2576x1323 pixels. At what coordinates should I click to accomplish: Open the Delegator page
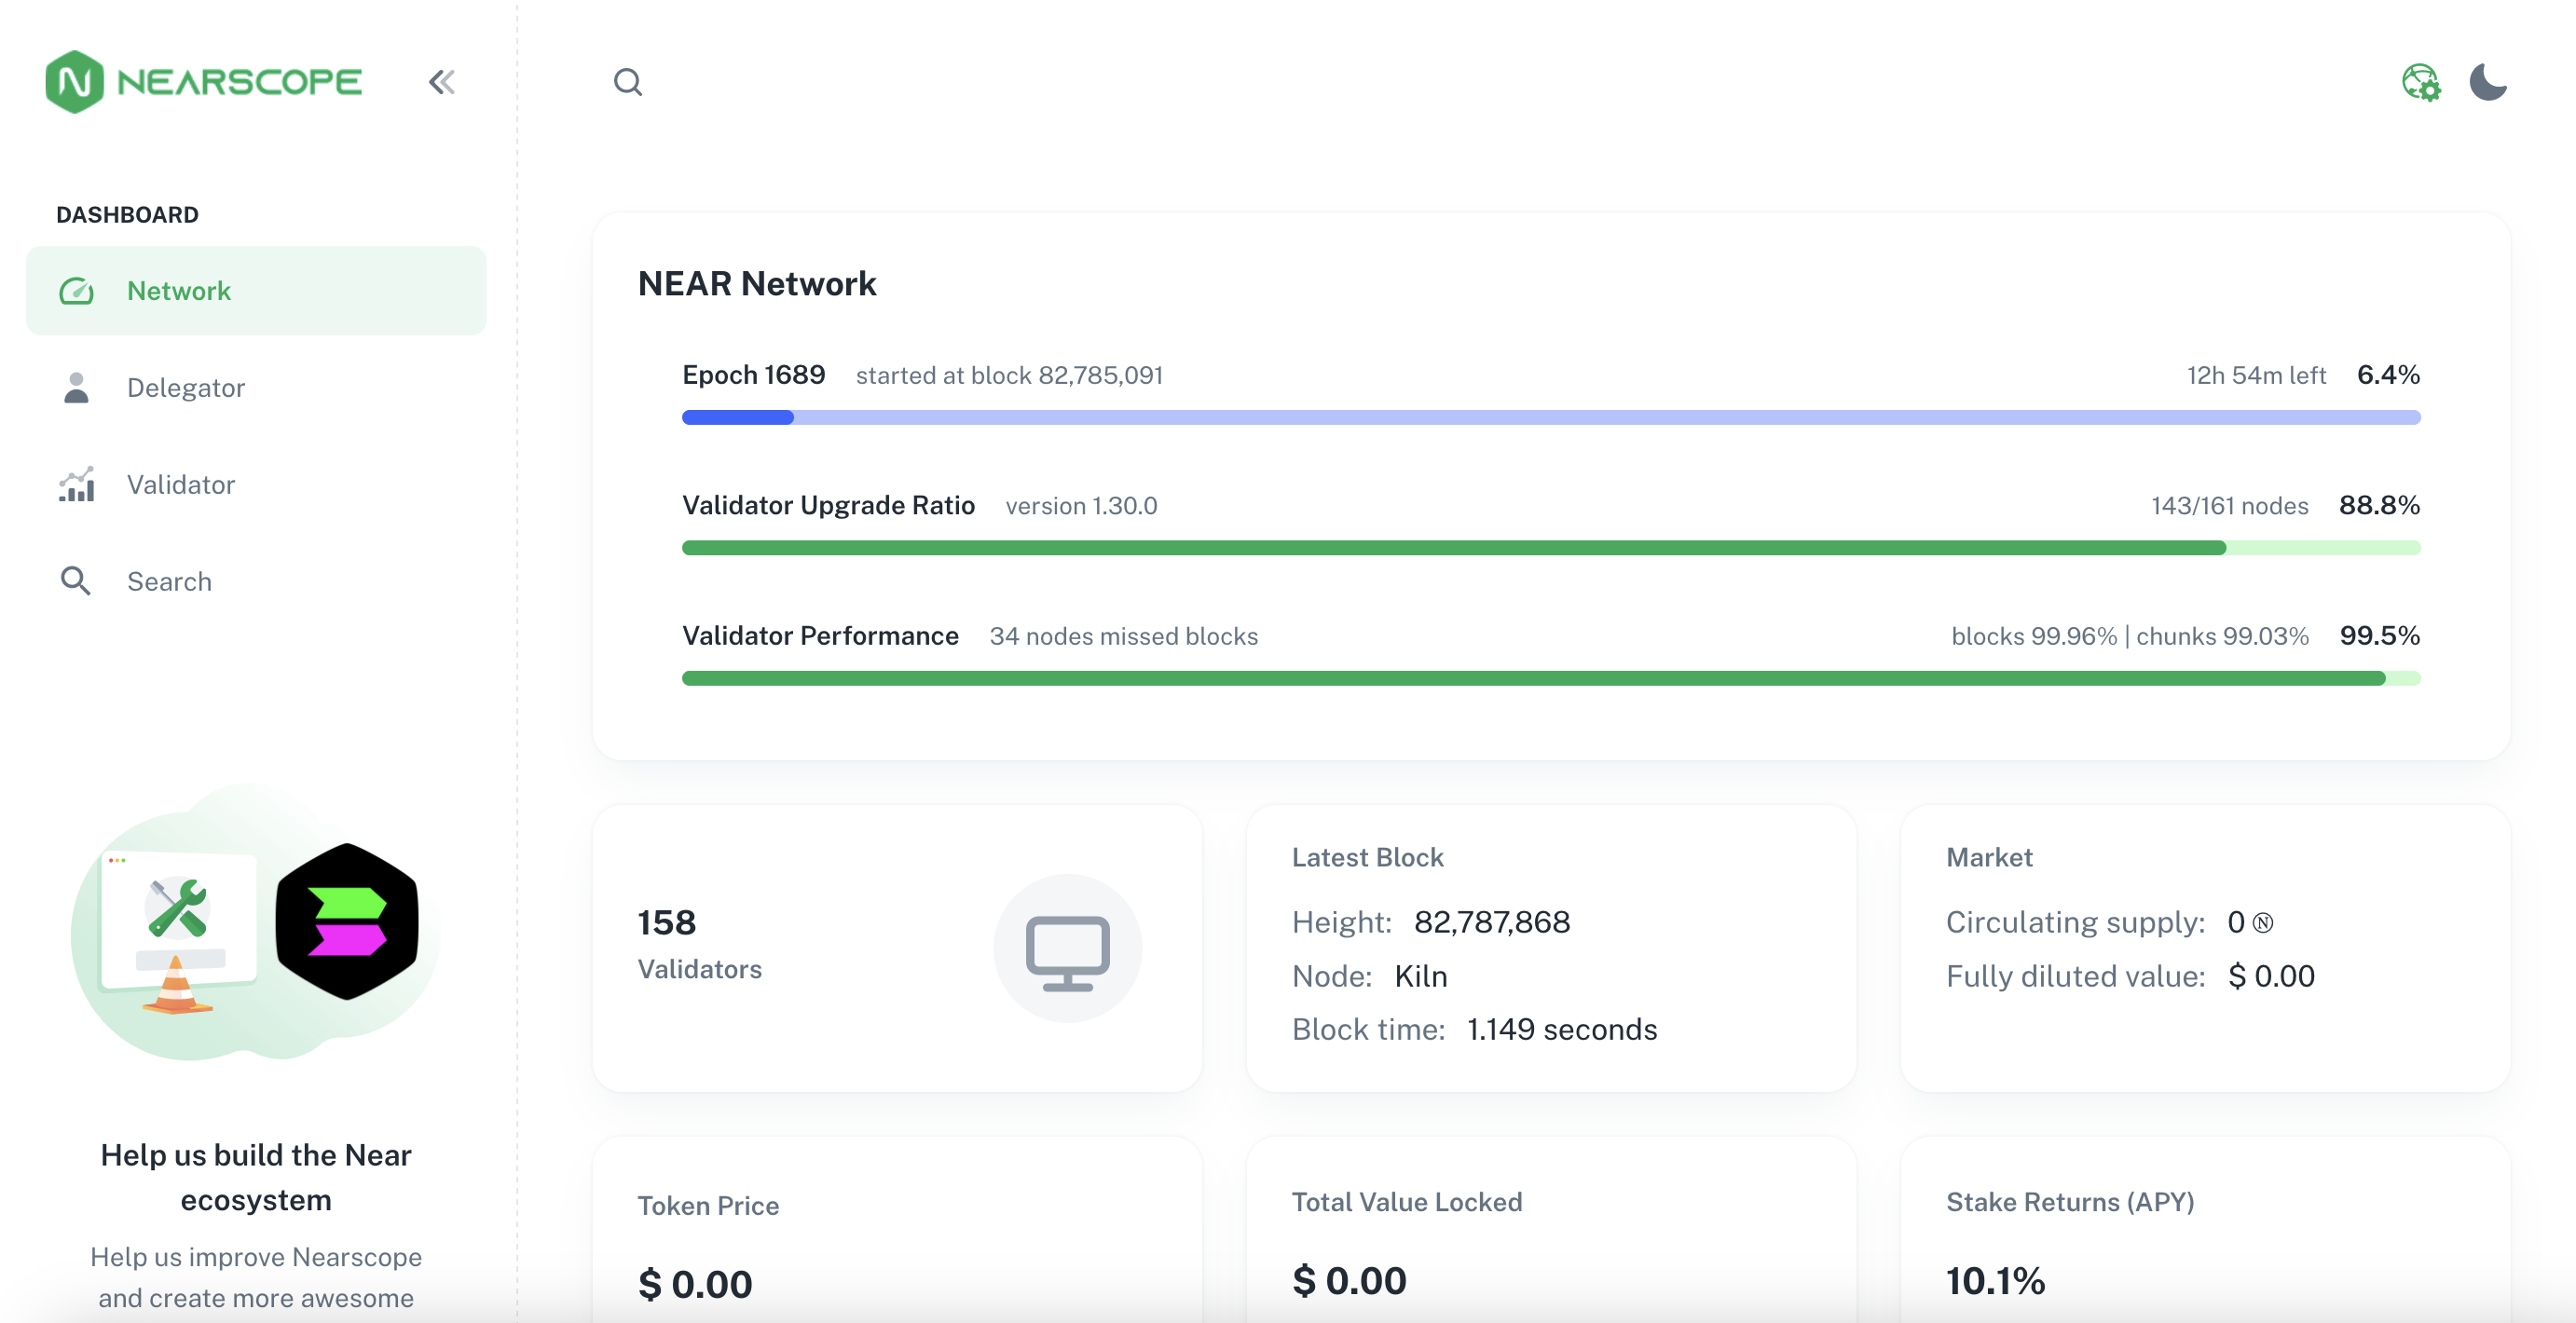coord(186,388)
